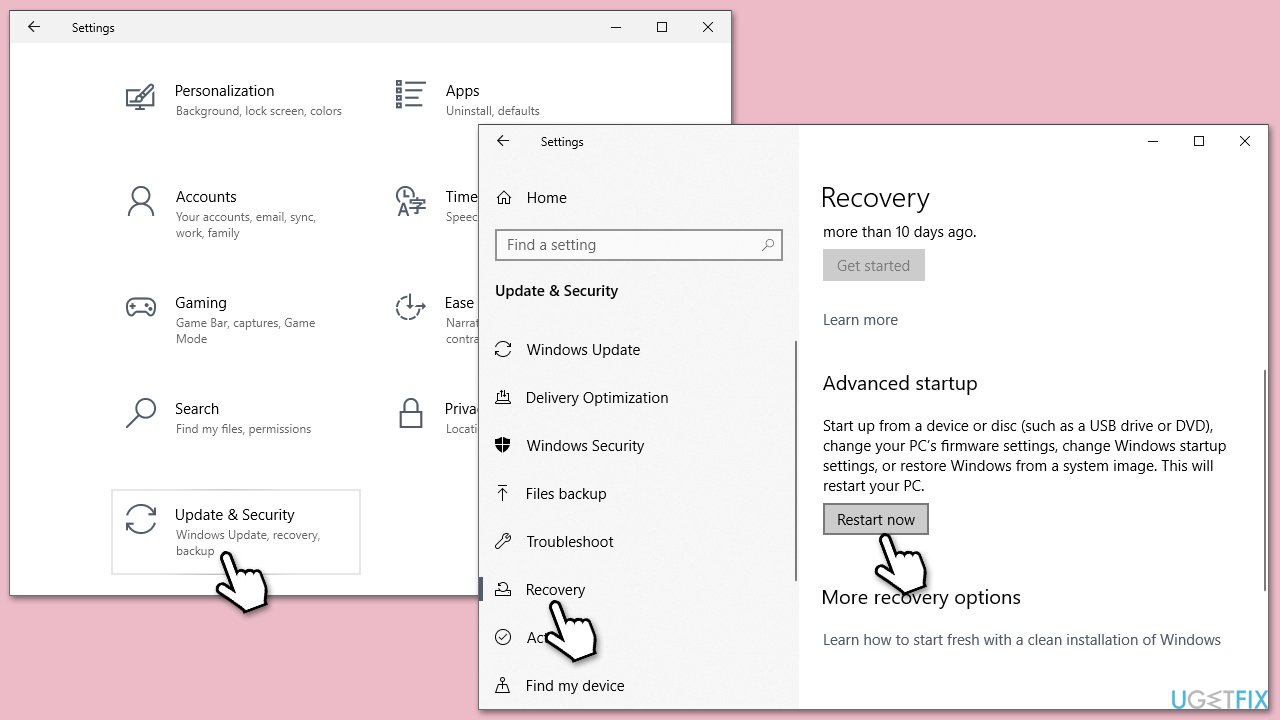Image resolution: width=1280 pixels, height=720 pixels.
Task: Open the Gaming controller icon
Action: [140, 307]
